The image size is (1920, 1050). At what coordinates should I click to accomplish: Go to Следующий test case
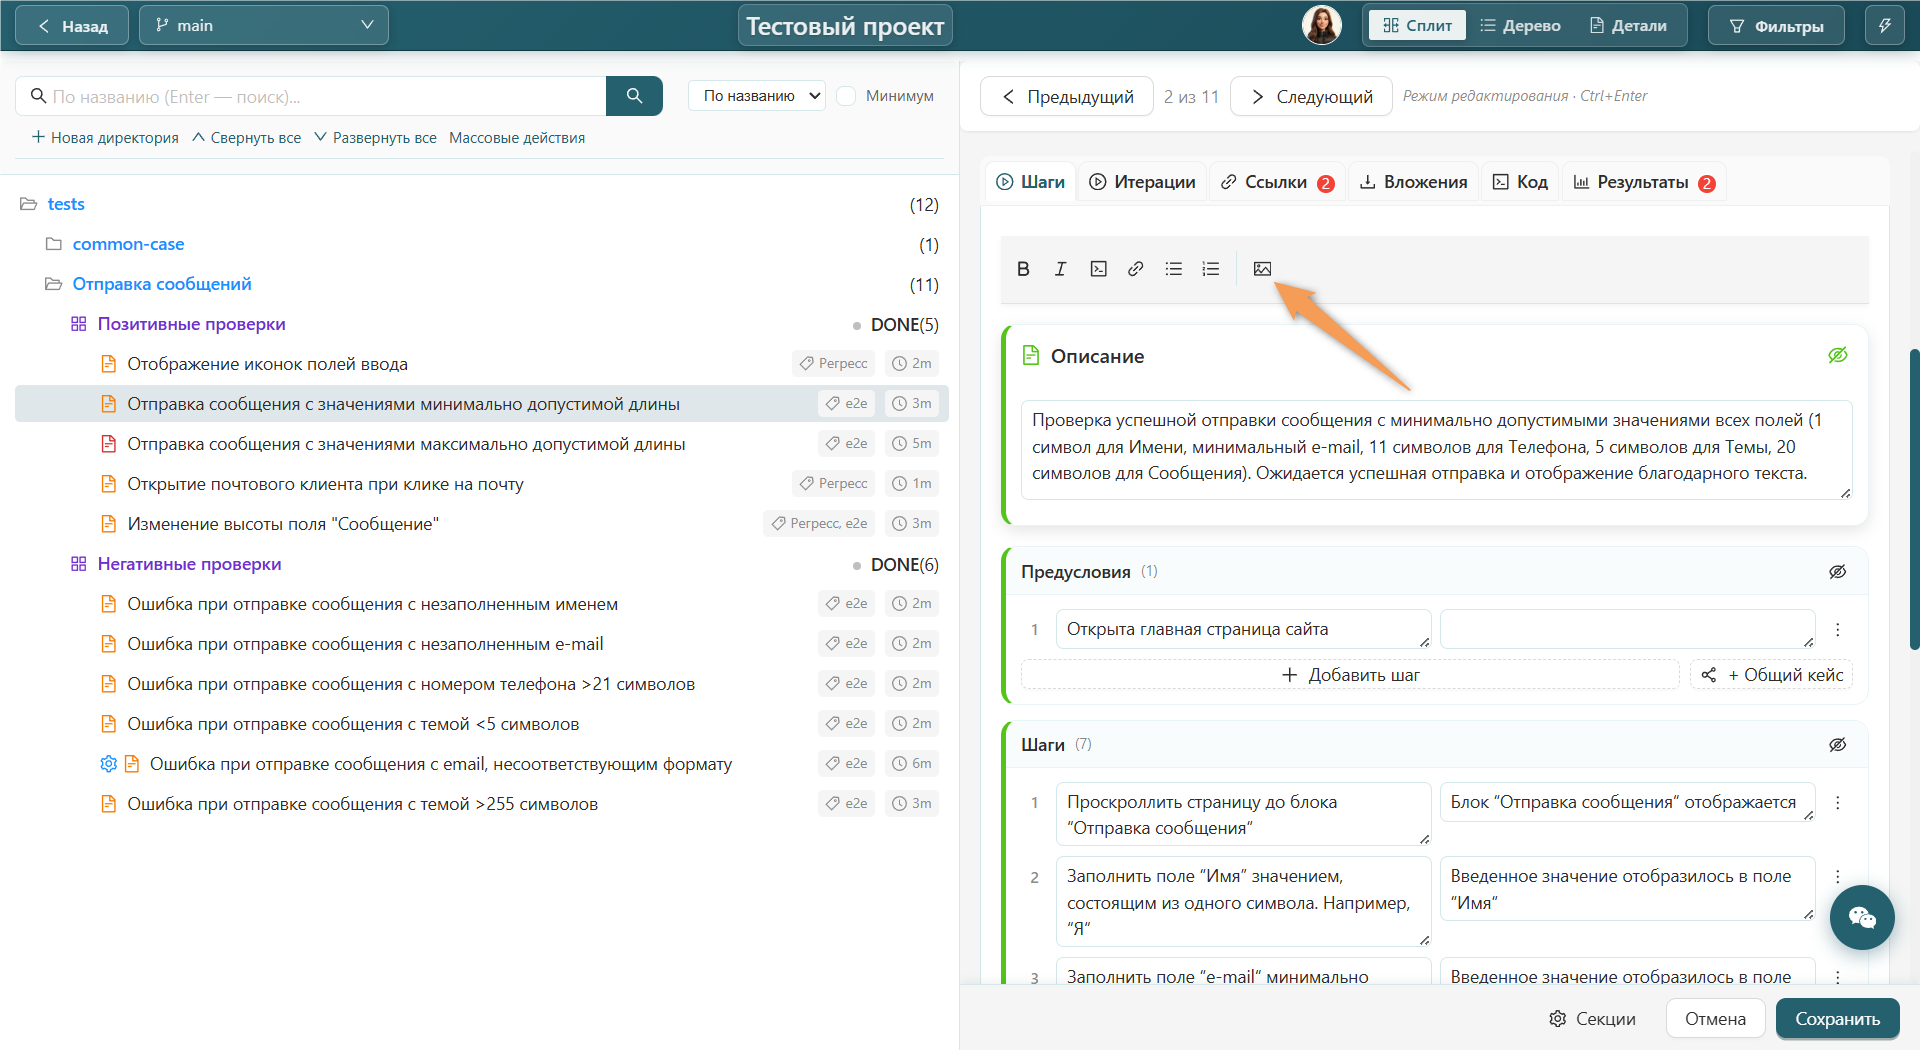[x=1311, y=96]
